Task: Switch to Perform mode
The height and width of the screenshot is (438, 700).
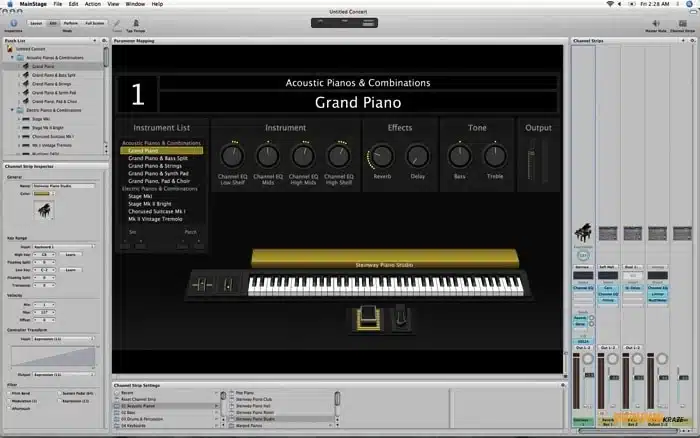Action: (x=71, y=20)
